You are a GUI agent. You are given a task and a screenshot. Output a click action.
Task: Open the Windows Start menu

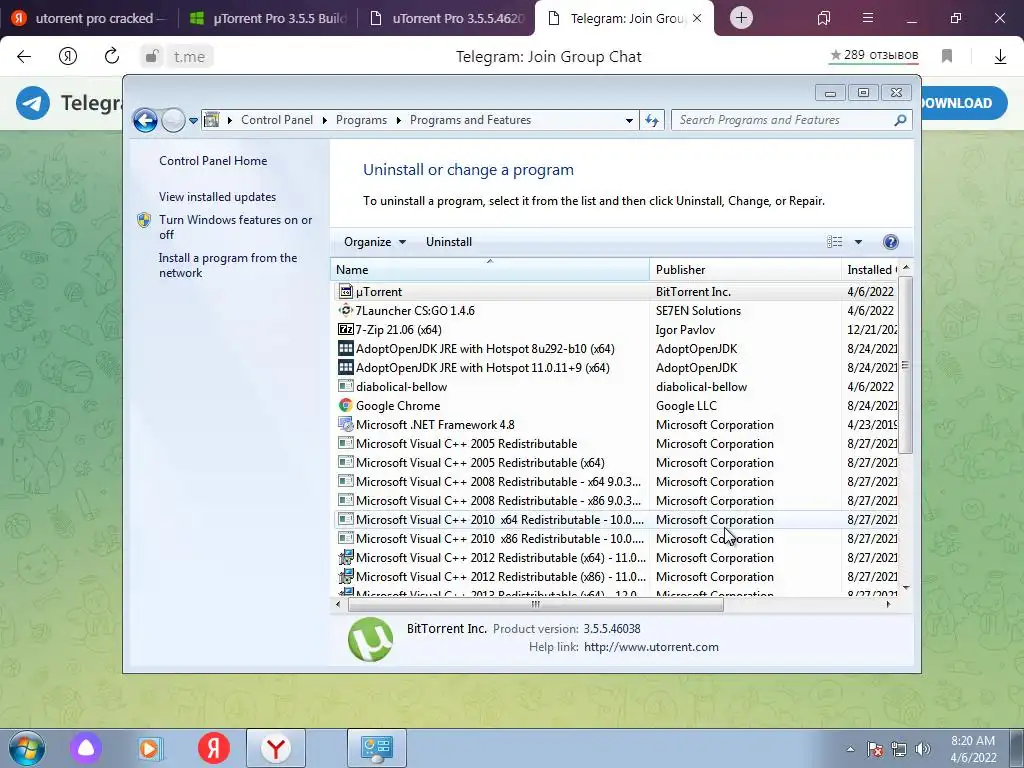(27, 748)
